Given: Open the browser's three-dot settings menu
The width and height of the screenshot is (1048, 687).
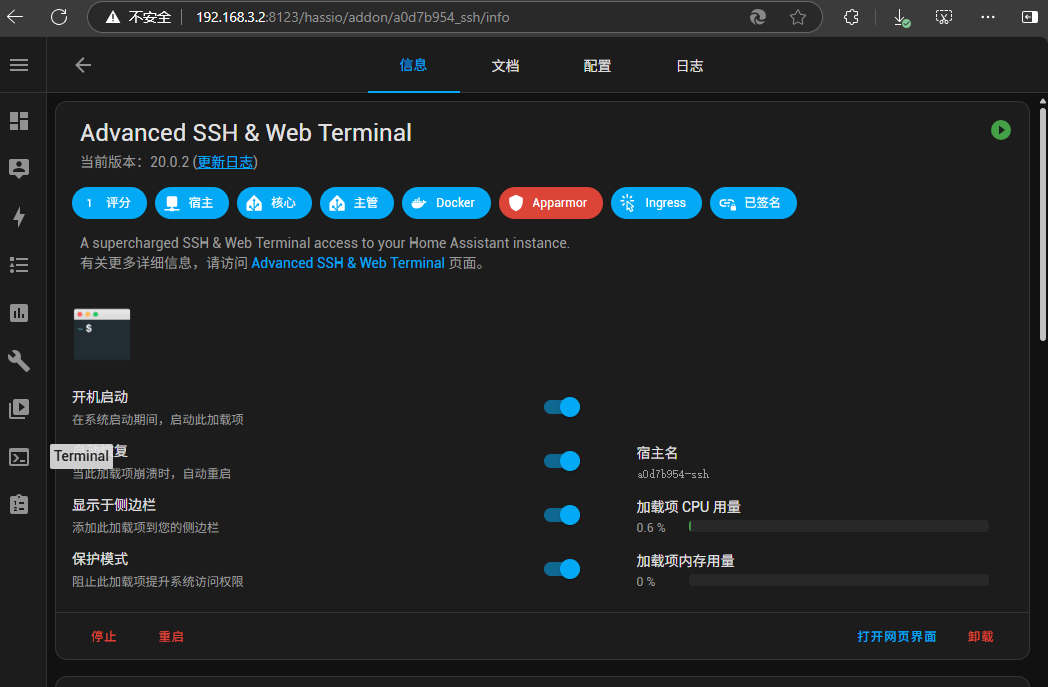Looking at the screenshot, I should (x=988, y=17).
